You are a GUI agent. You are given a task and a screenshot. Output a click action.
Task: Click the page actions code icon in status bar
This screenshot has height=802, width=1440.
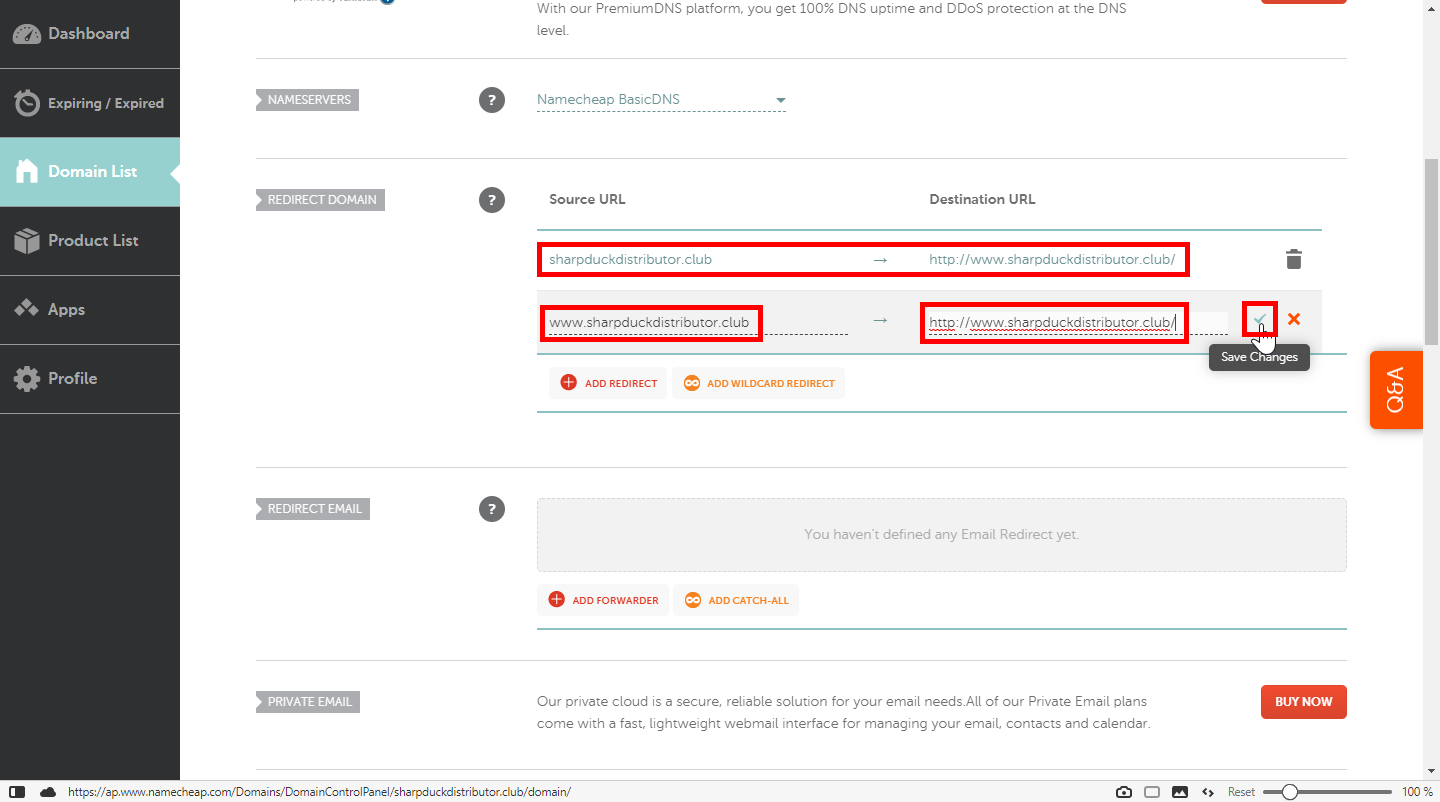coord(1208,792)
